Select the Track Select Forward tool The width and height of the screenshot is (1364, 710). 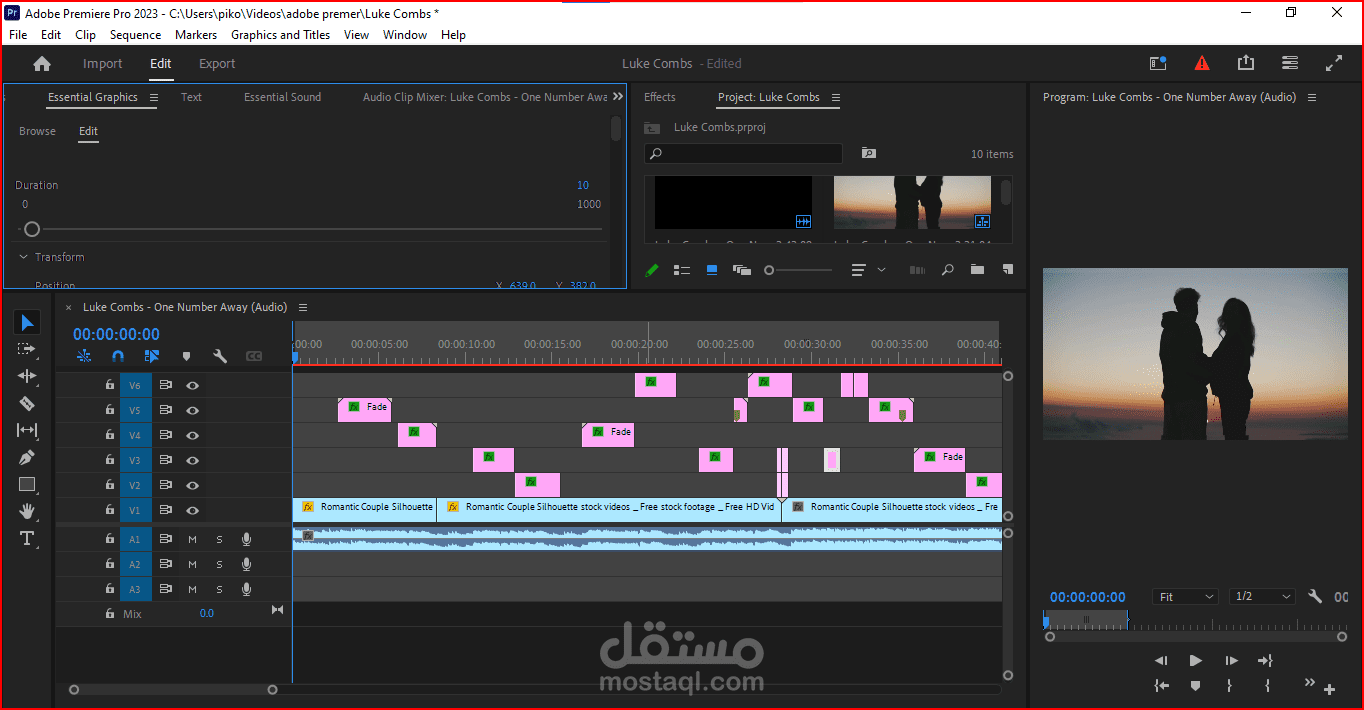(27, 349)
